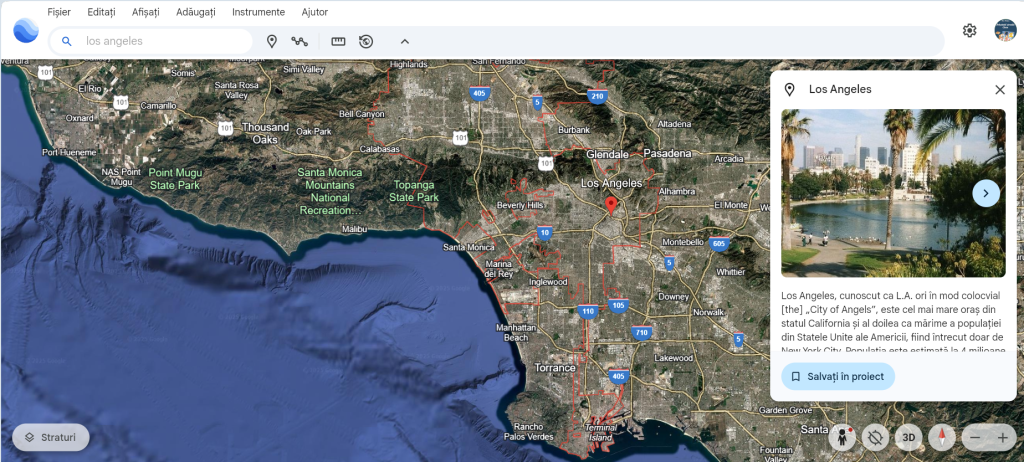Open the Straturi layers panel
This screenshot has height=462, width=1024.
click(x=51, y=437)
